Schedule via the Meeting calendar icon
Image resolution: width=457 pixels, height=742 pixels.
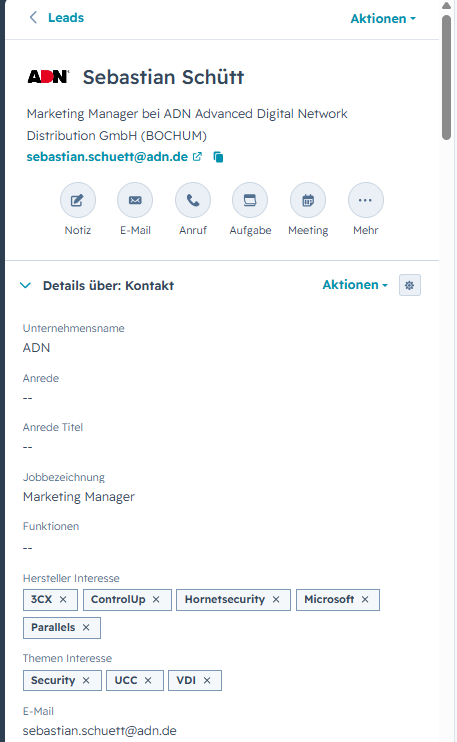(308, 200)
